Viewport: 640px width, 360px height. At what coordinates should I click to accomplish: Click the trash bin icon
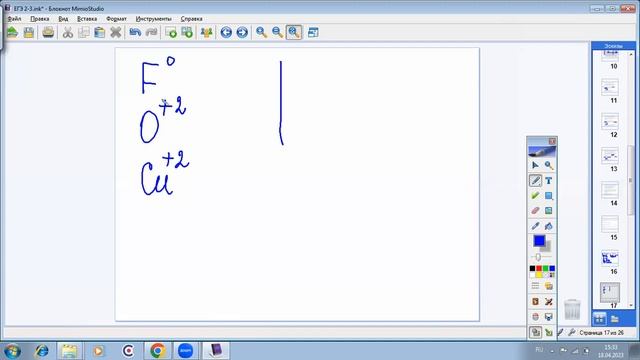(572, 309)
